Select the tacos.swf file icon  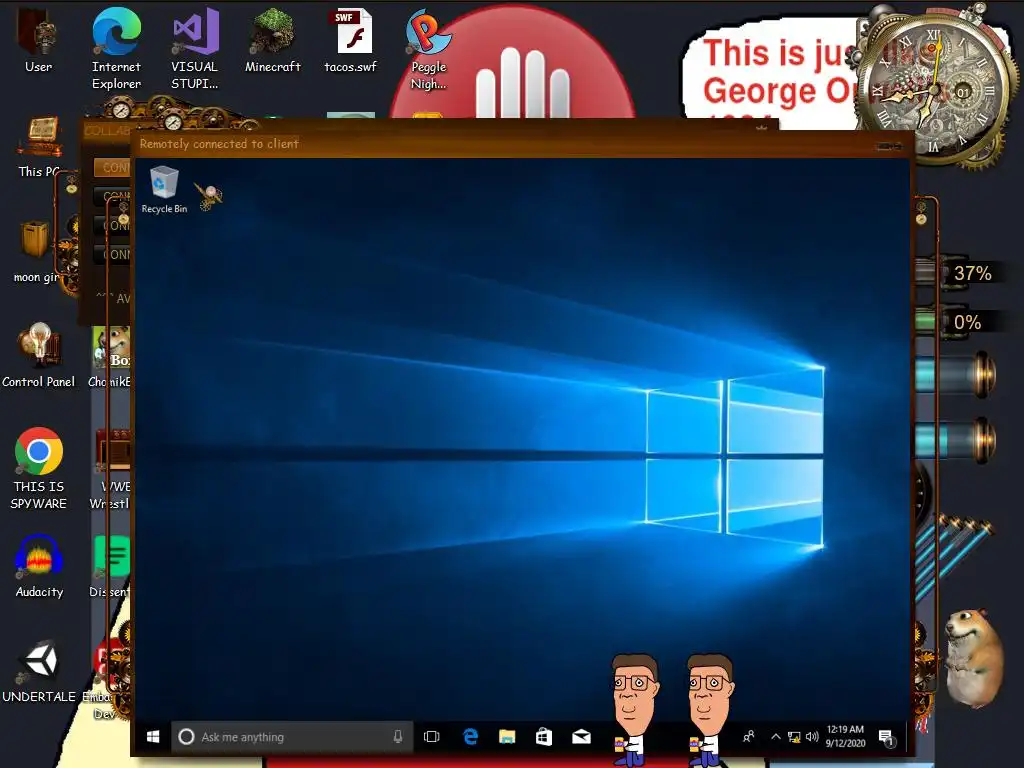[x=351, y=40]
